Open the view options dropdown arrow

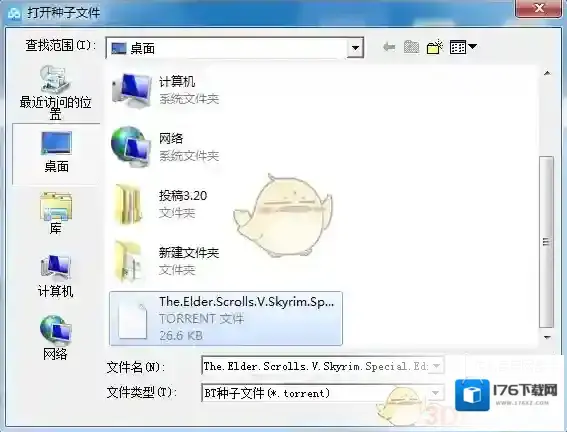click(x=472, y=46)
